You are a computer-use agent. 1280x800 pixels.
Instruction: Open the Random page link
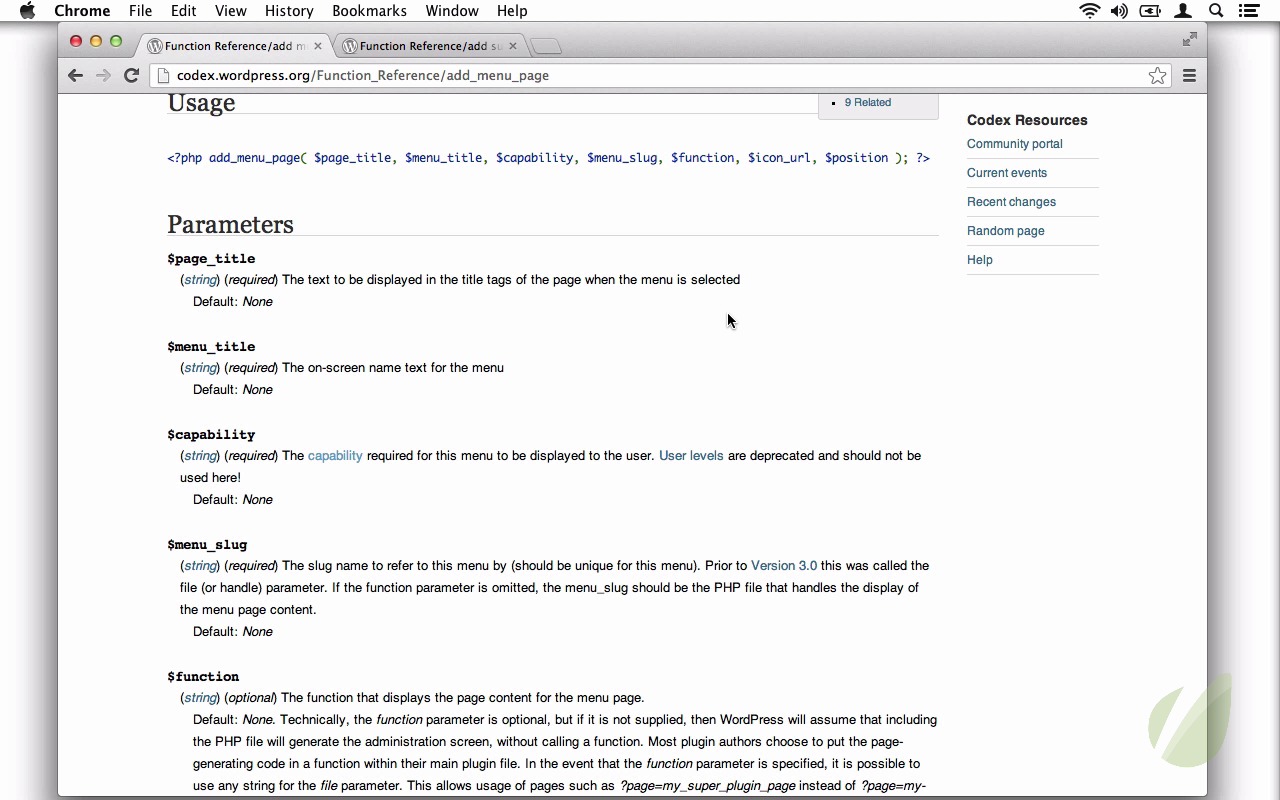(1005, 231)
